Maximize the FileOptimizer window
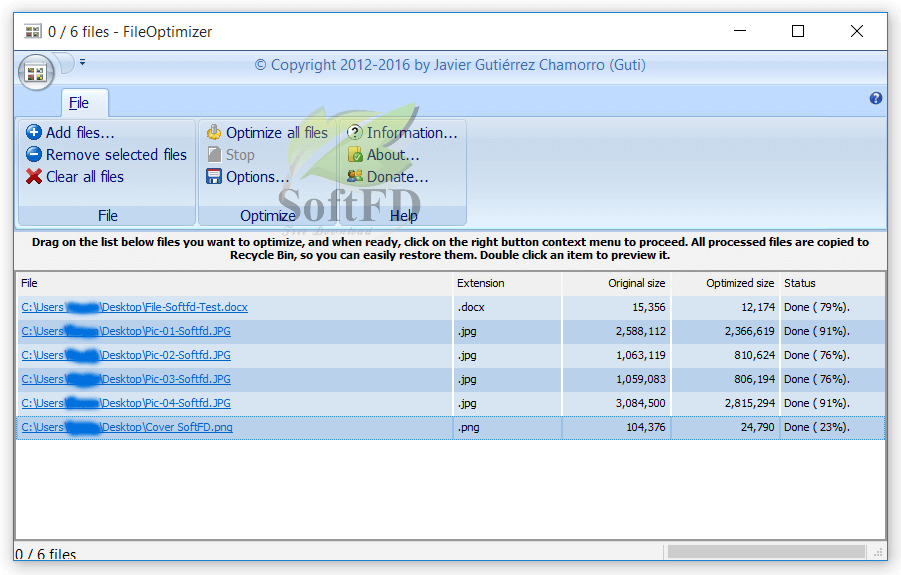 click(x=798, y=31)
